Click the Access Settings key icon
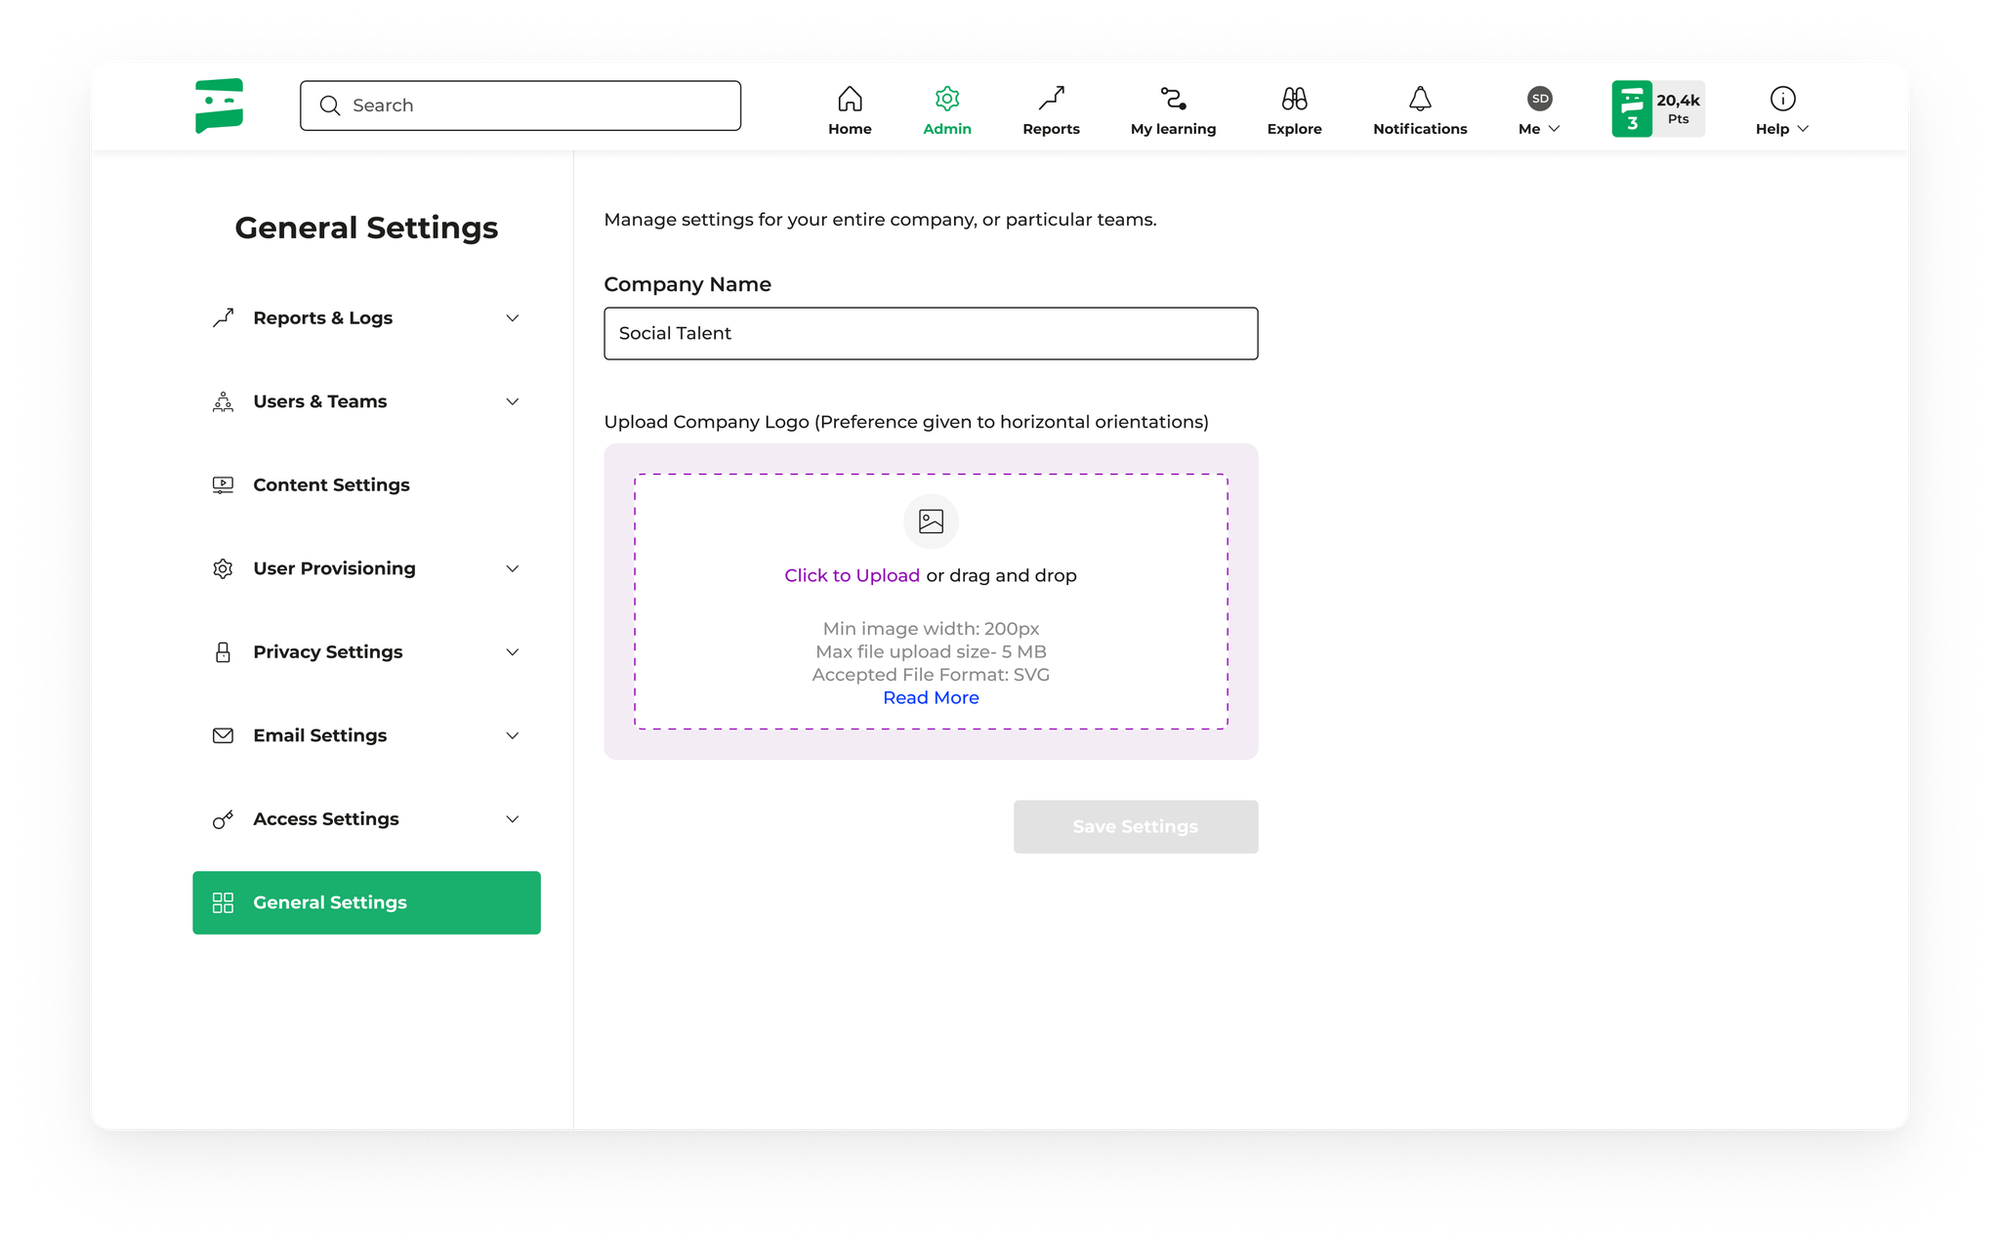Image resolution: width=2000 pixels, height=1251 pixels. pyautogui.click(x=223, y=819)
